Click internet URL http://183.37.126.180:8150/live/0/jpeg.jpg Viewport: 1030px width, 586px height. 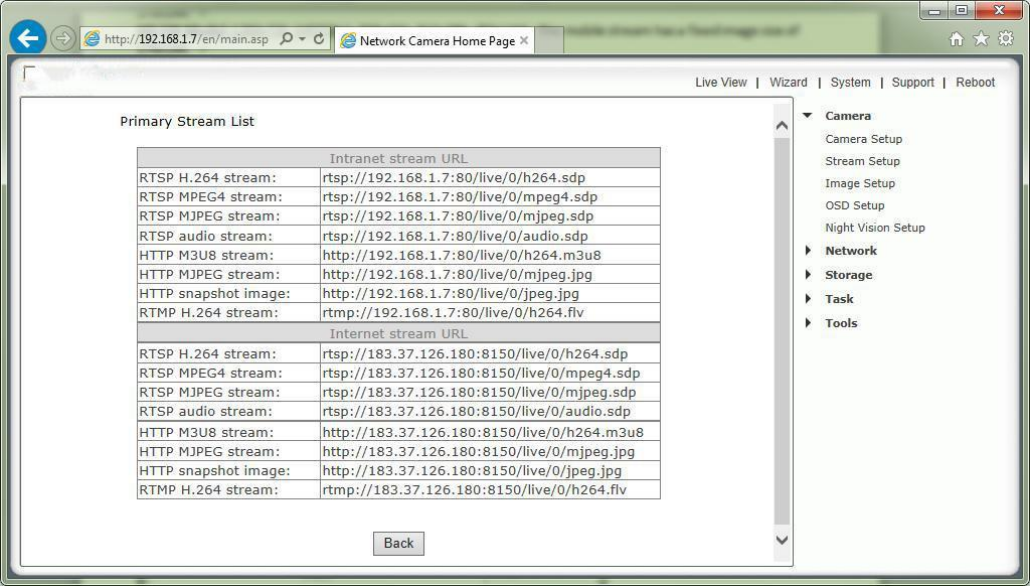(472, 470)
